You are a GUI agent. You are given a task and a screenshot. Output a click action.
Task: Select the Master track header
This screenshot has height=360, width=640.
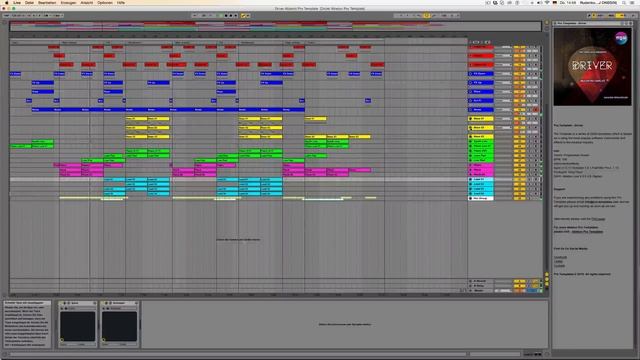481,291
